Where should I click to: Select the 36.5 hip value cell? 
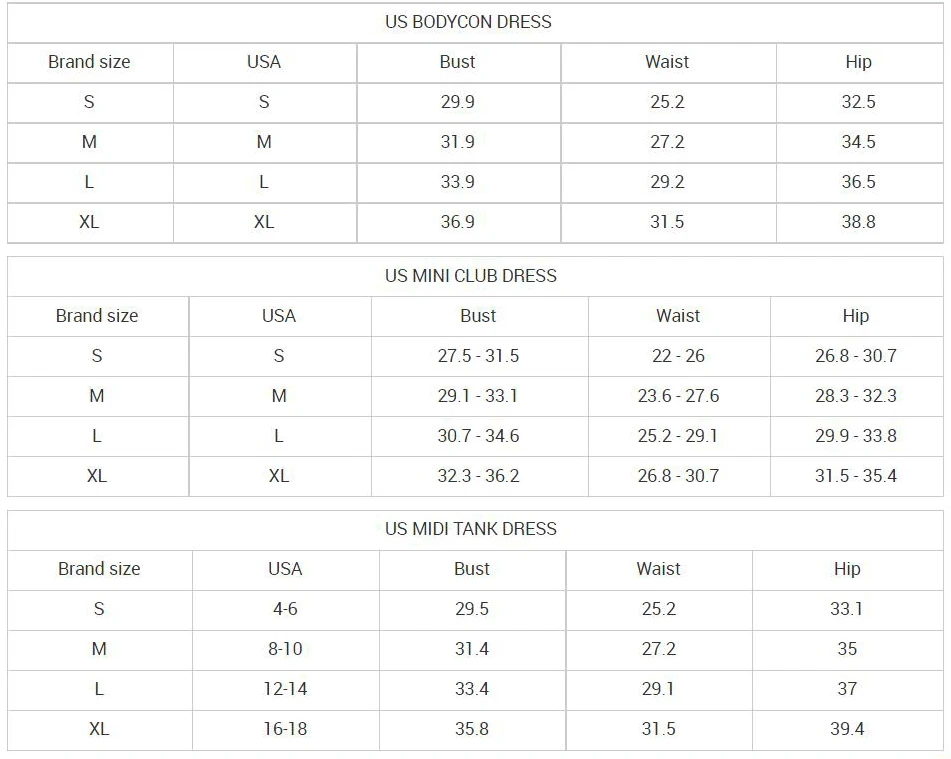[x=858, y=182]
